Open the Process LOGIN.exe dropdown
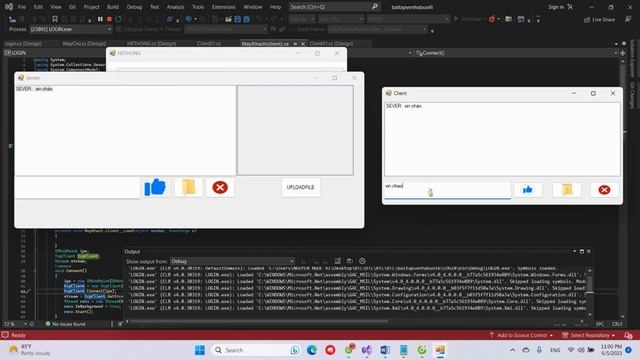Screen dimensions: 640x360 71,29
